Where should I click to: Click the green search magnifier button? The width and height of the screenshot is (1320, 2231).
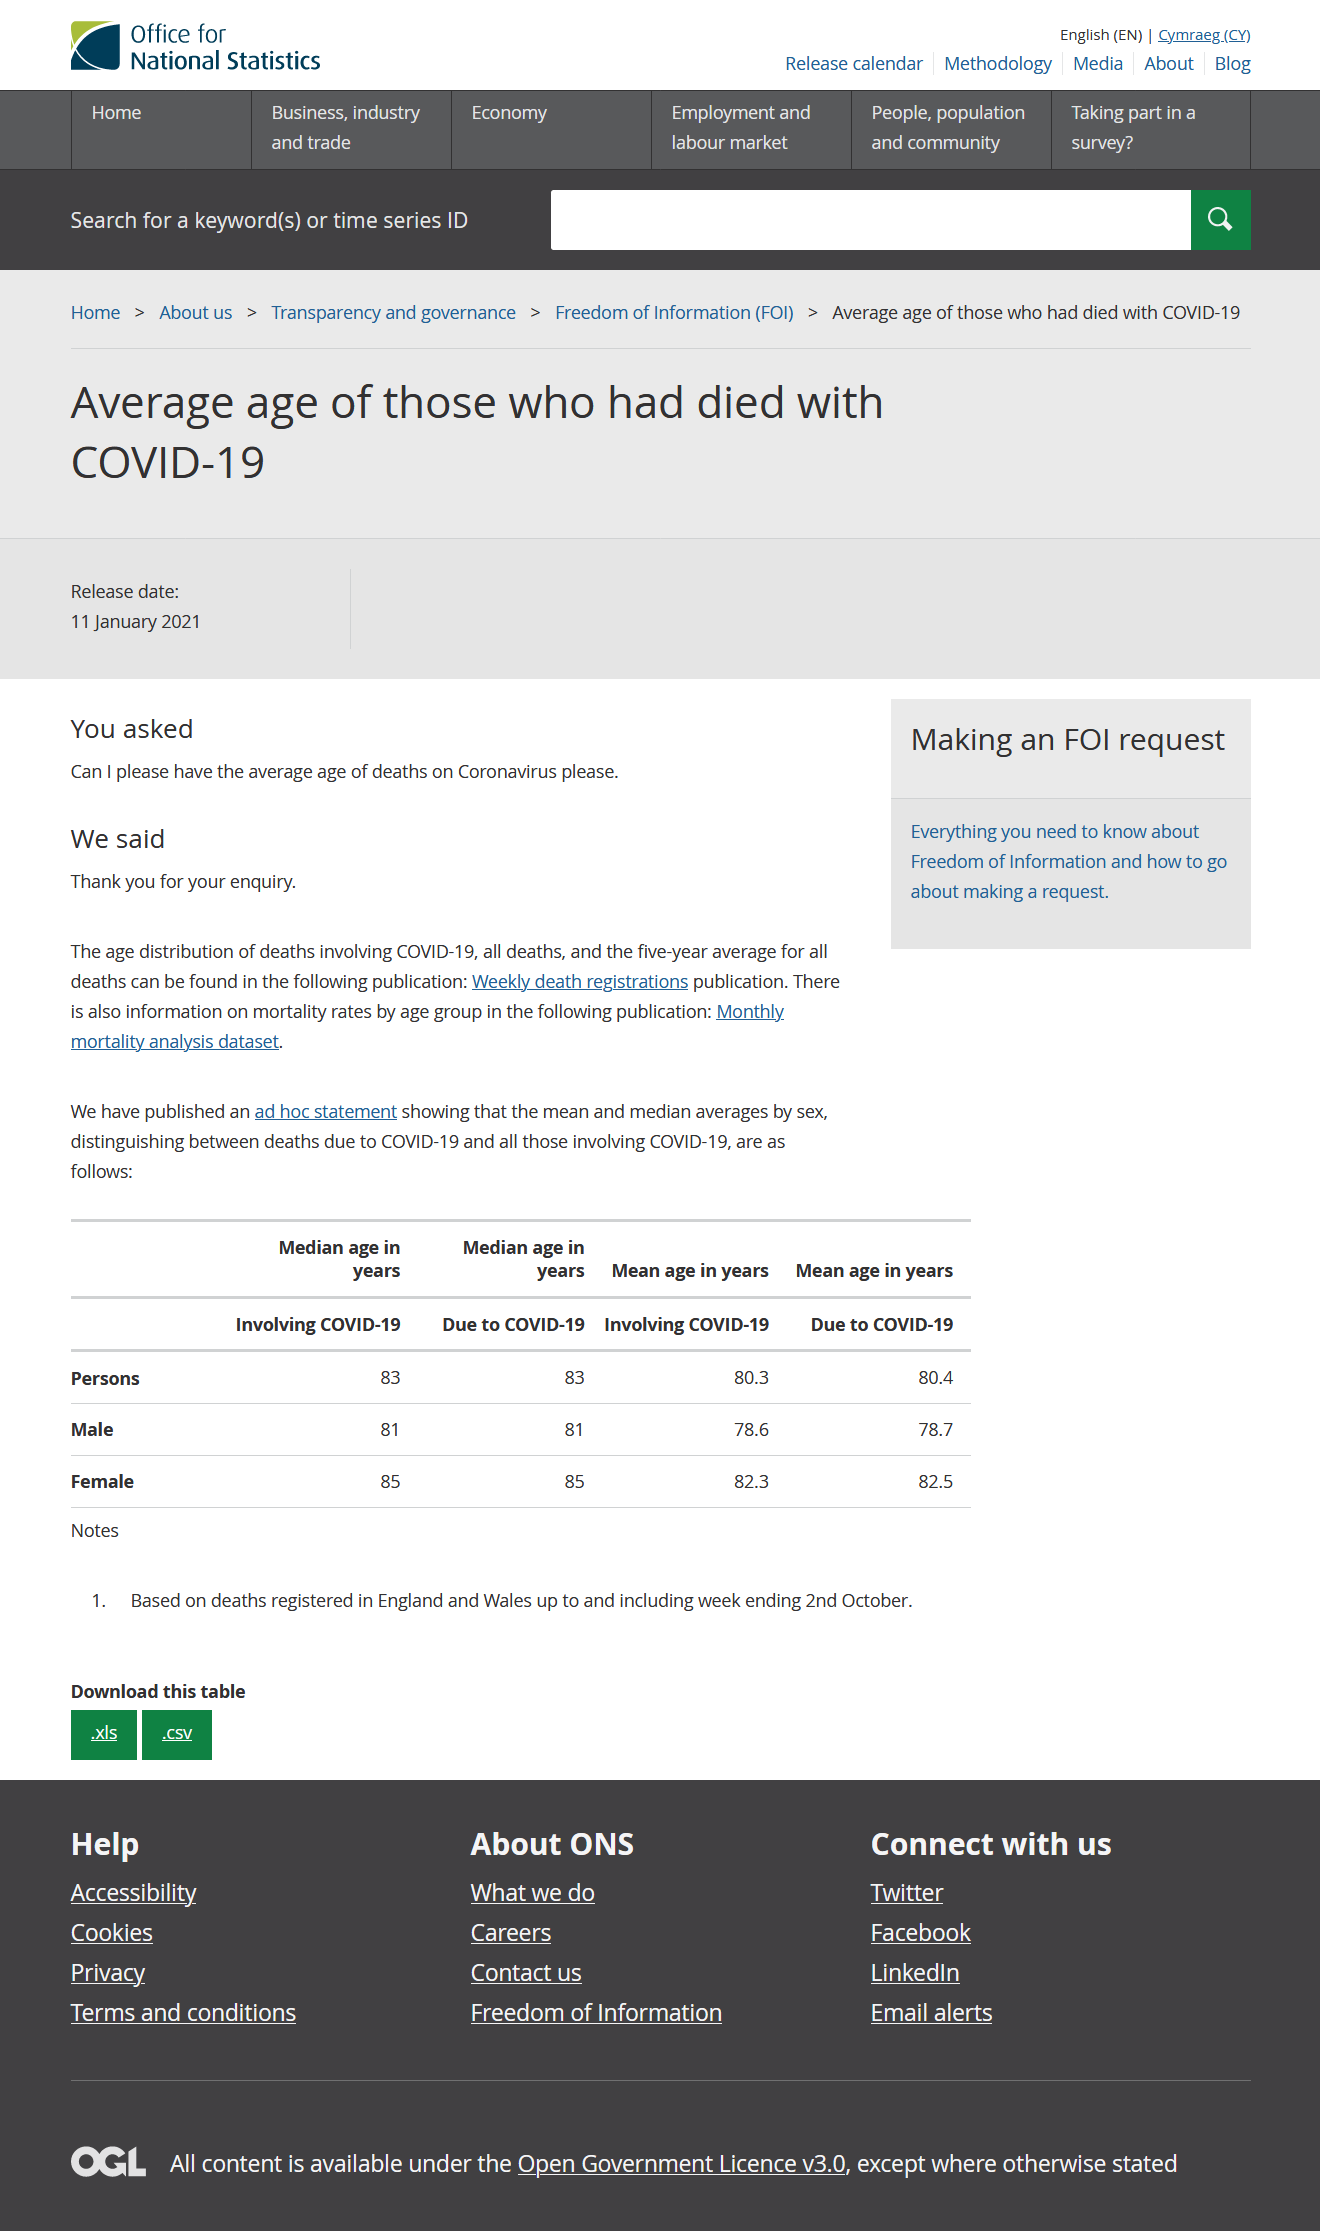pyautogui.click(x=1220, y=220)
